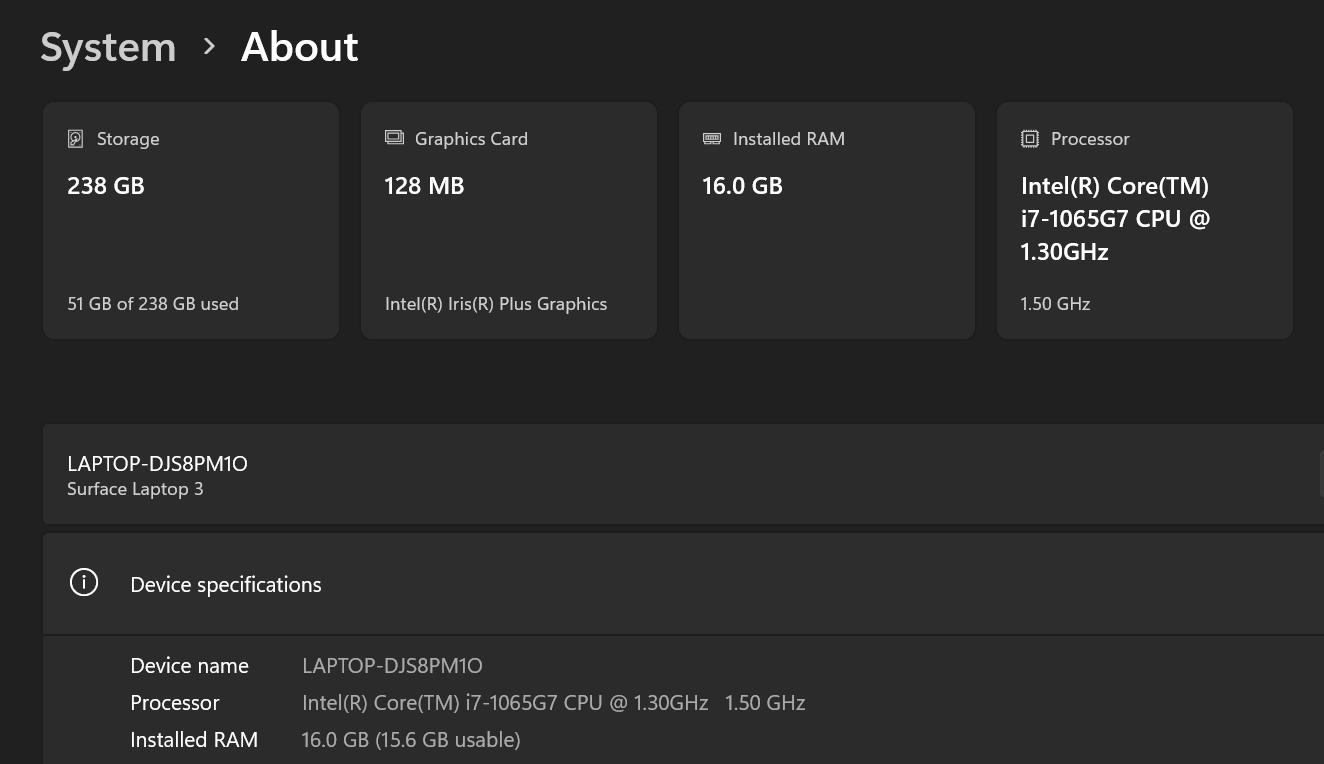Click the Storage drive icon
The width and height of the screenshot is (1324, 764).
pos(75,139)
